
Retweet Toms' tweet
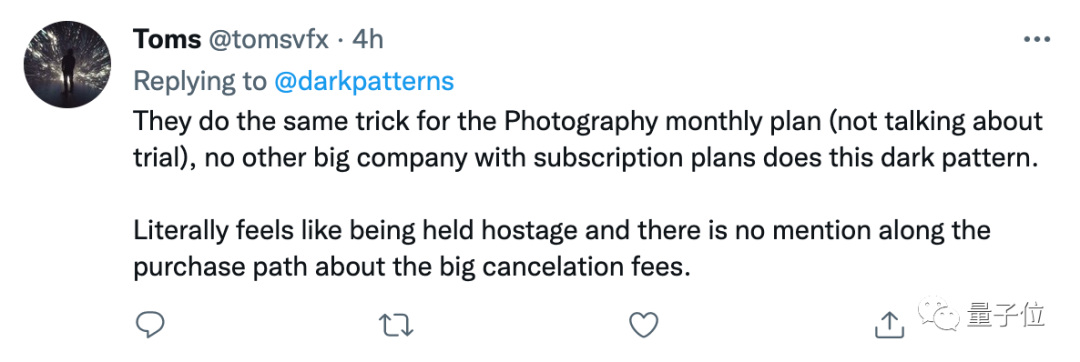(x=397, y=326)
